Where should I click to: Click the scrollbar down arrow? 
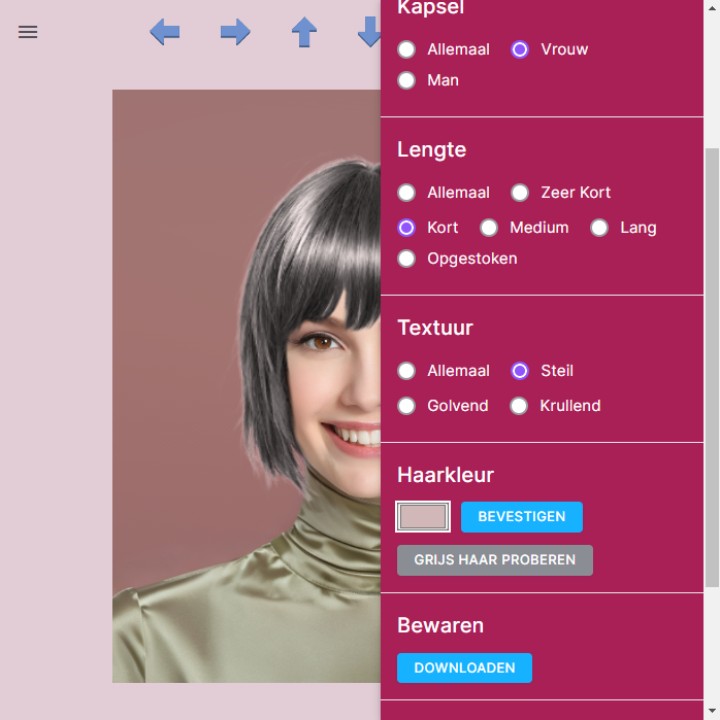712,712
